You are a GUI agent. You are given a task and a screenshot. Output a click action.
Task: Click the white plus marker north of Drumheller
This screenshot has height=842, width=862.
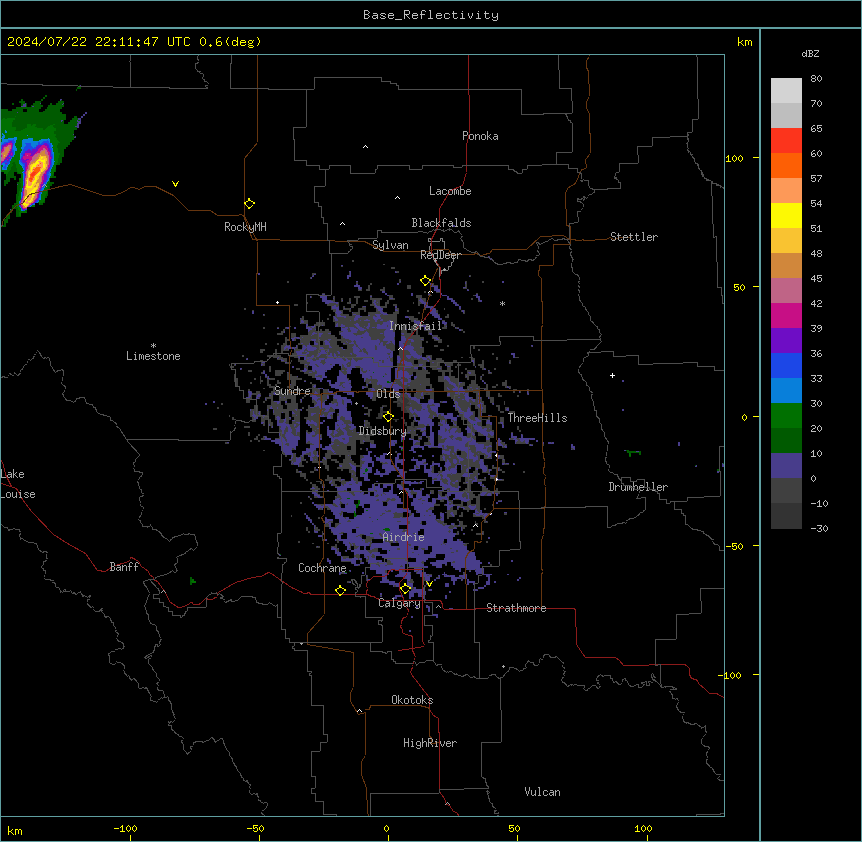tap(612, 375)
